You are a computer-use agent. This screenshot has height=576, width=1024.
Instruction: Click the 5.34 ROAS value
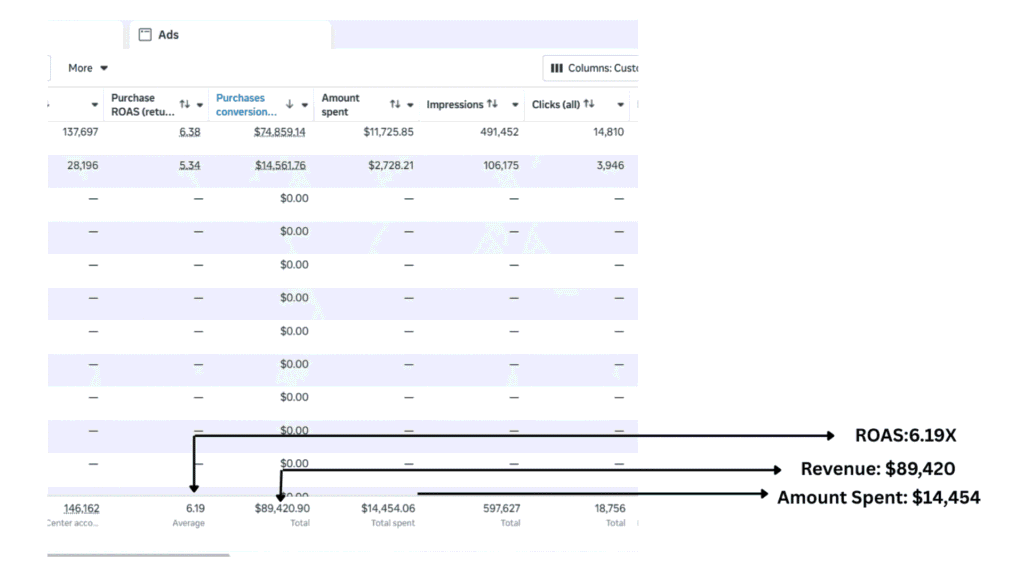coord(189,165)
